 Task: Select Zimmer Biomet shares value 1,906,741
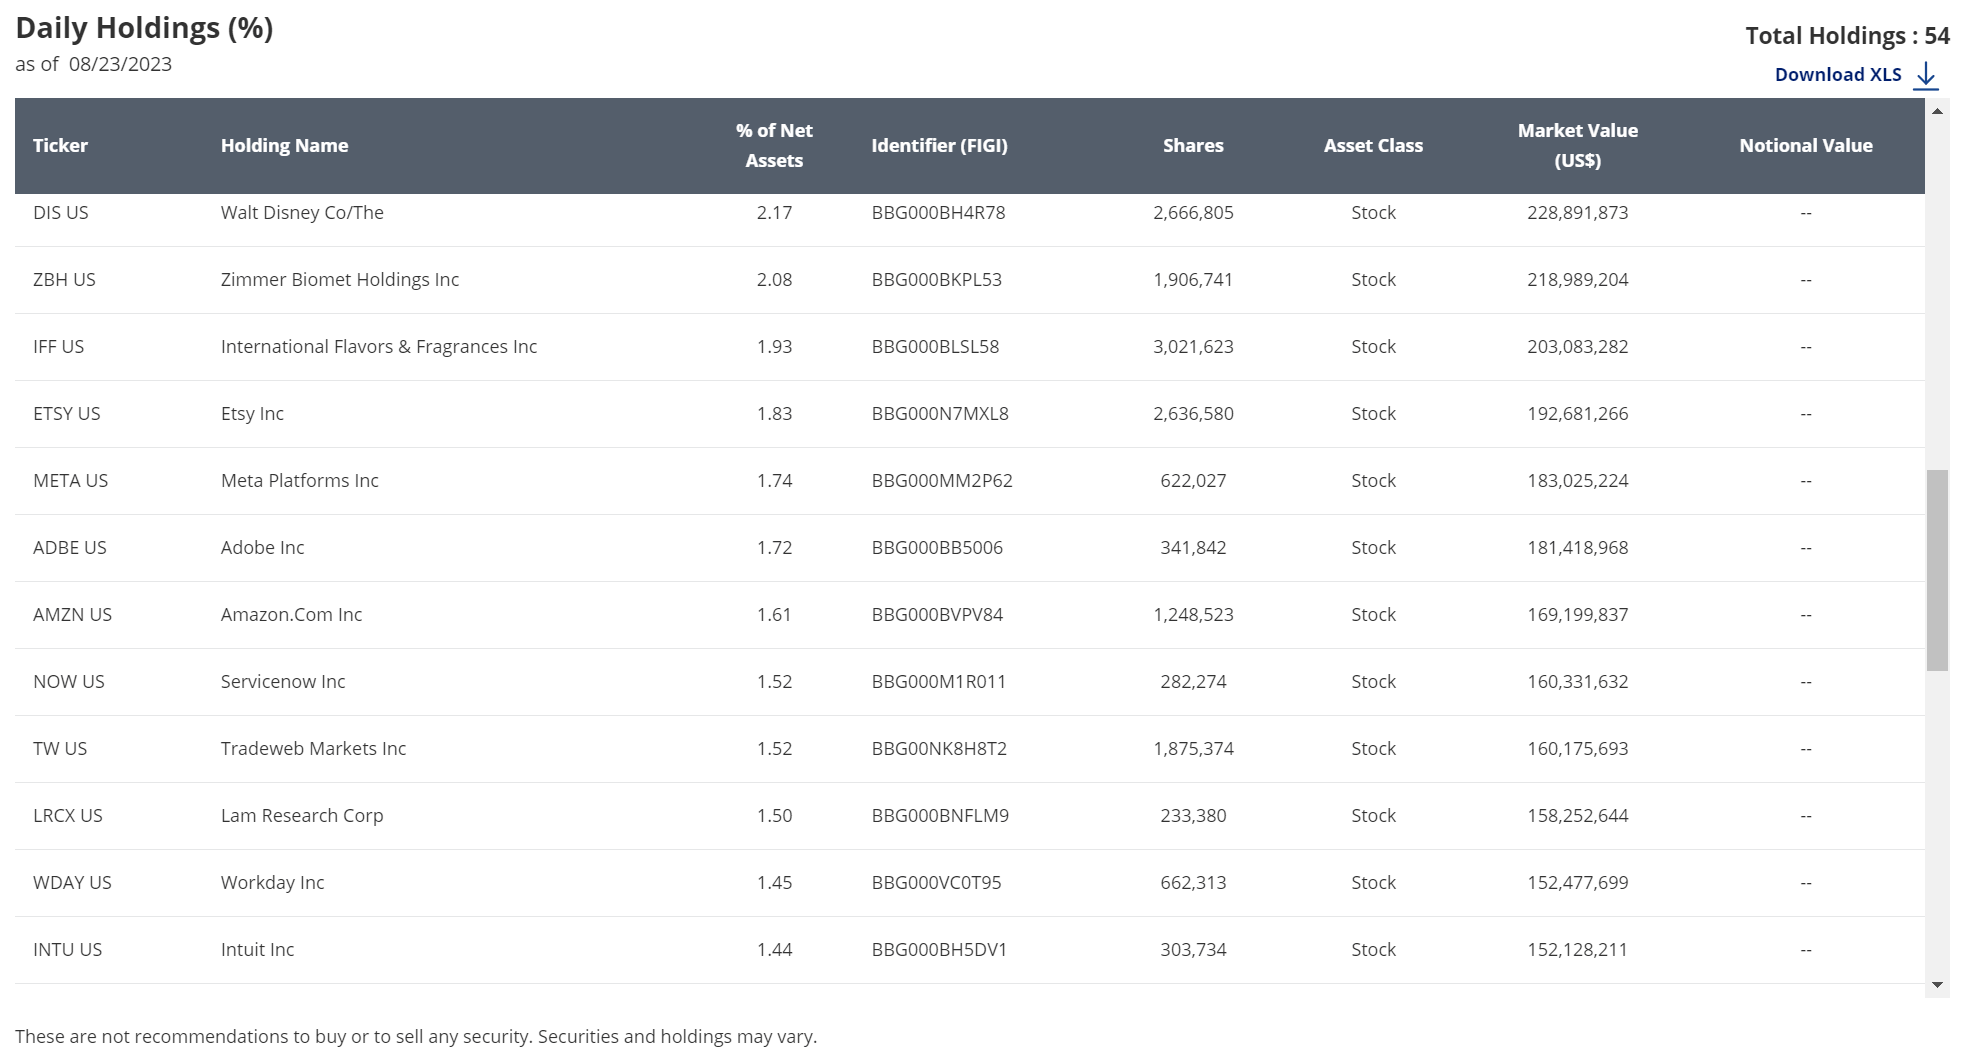tap(1193, 280)
